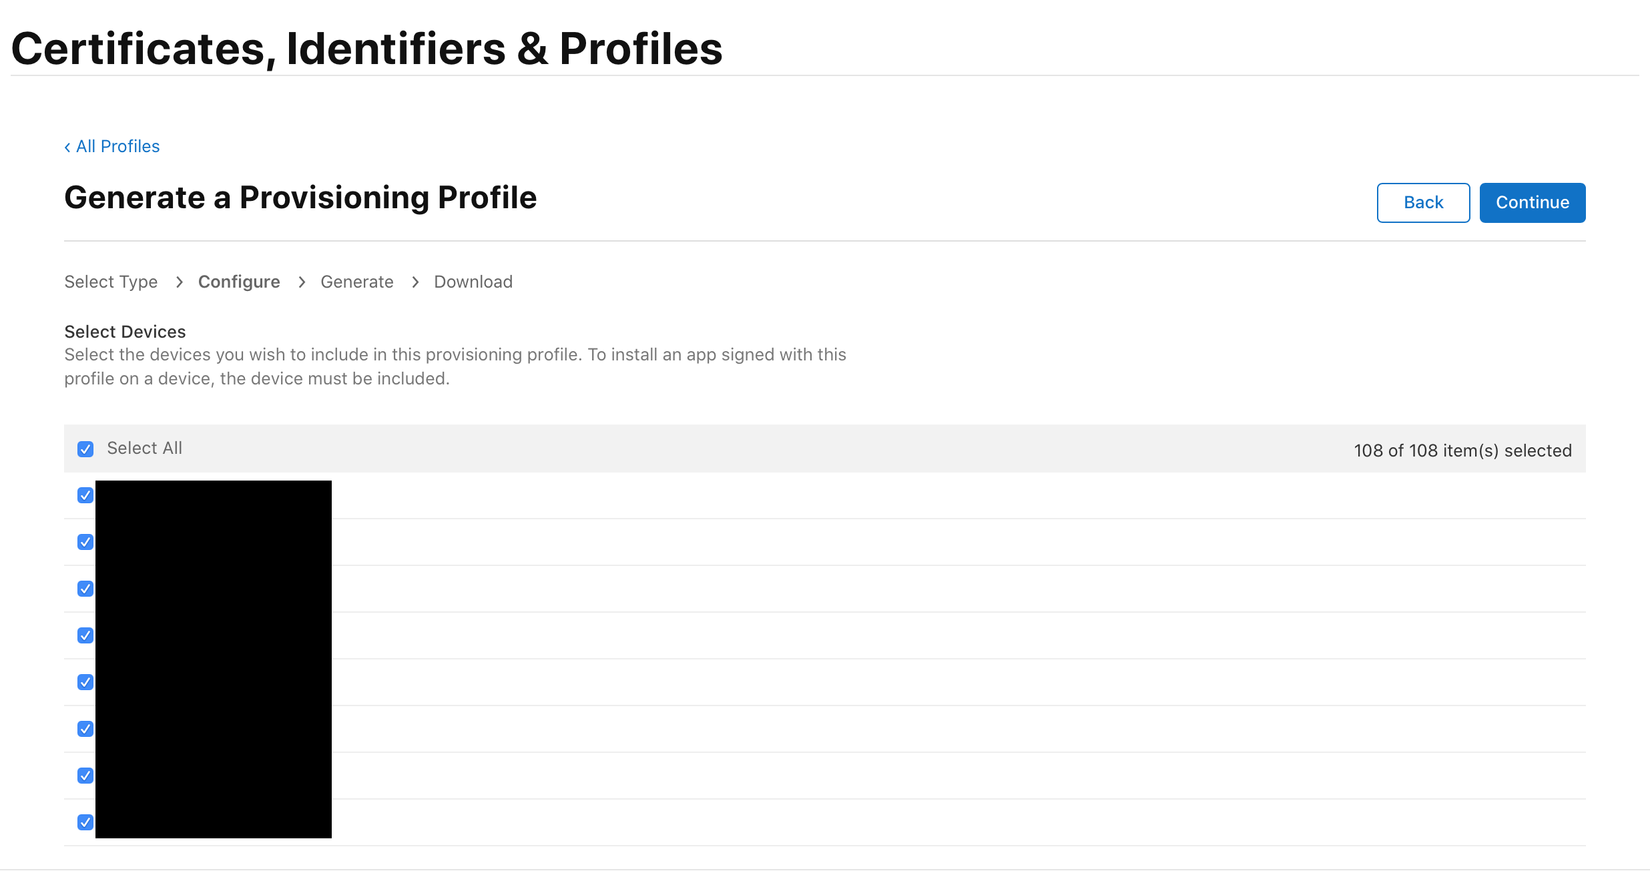Viewport: 1650px width, 873px height.
Task: Uncheck the first device checkbox
Action: point(86,495)
